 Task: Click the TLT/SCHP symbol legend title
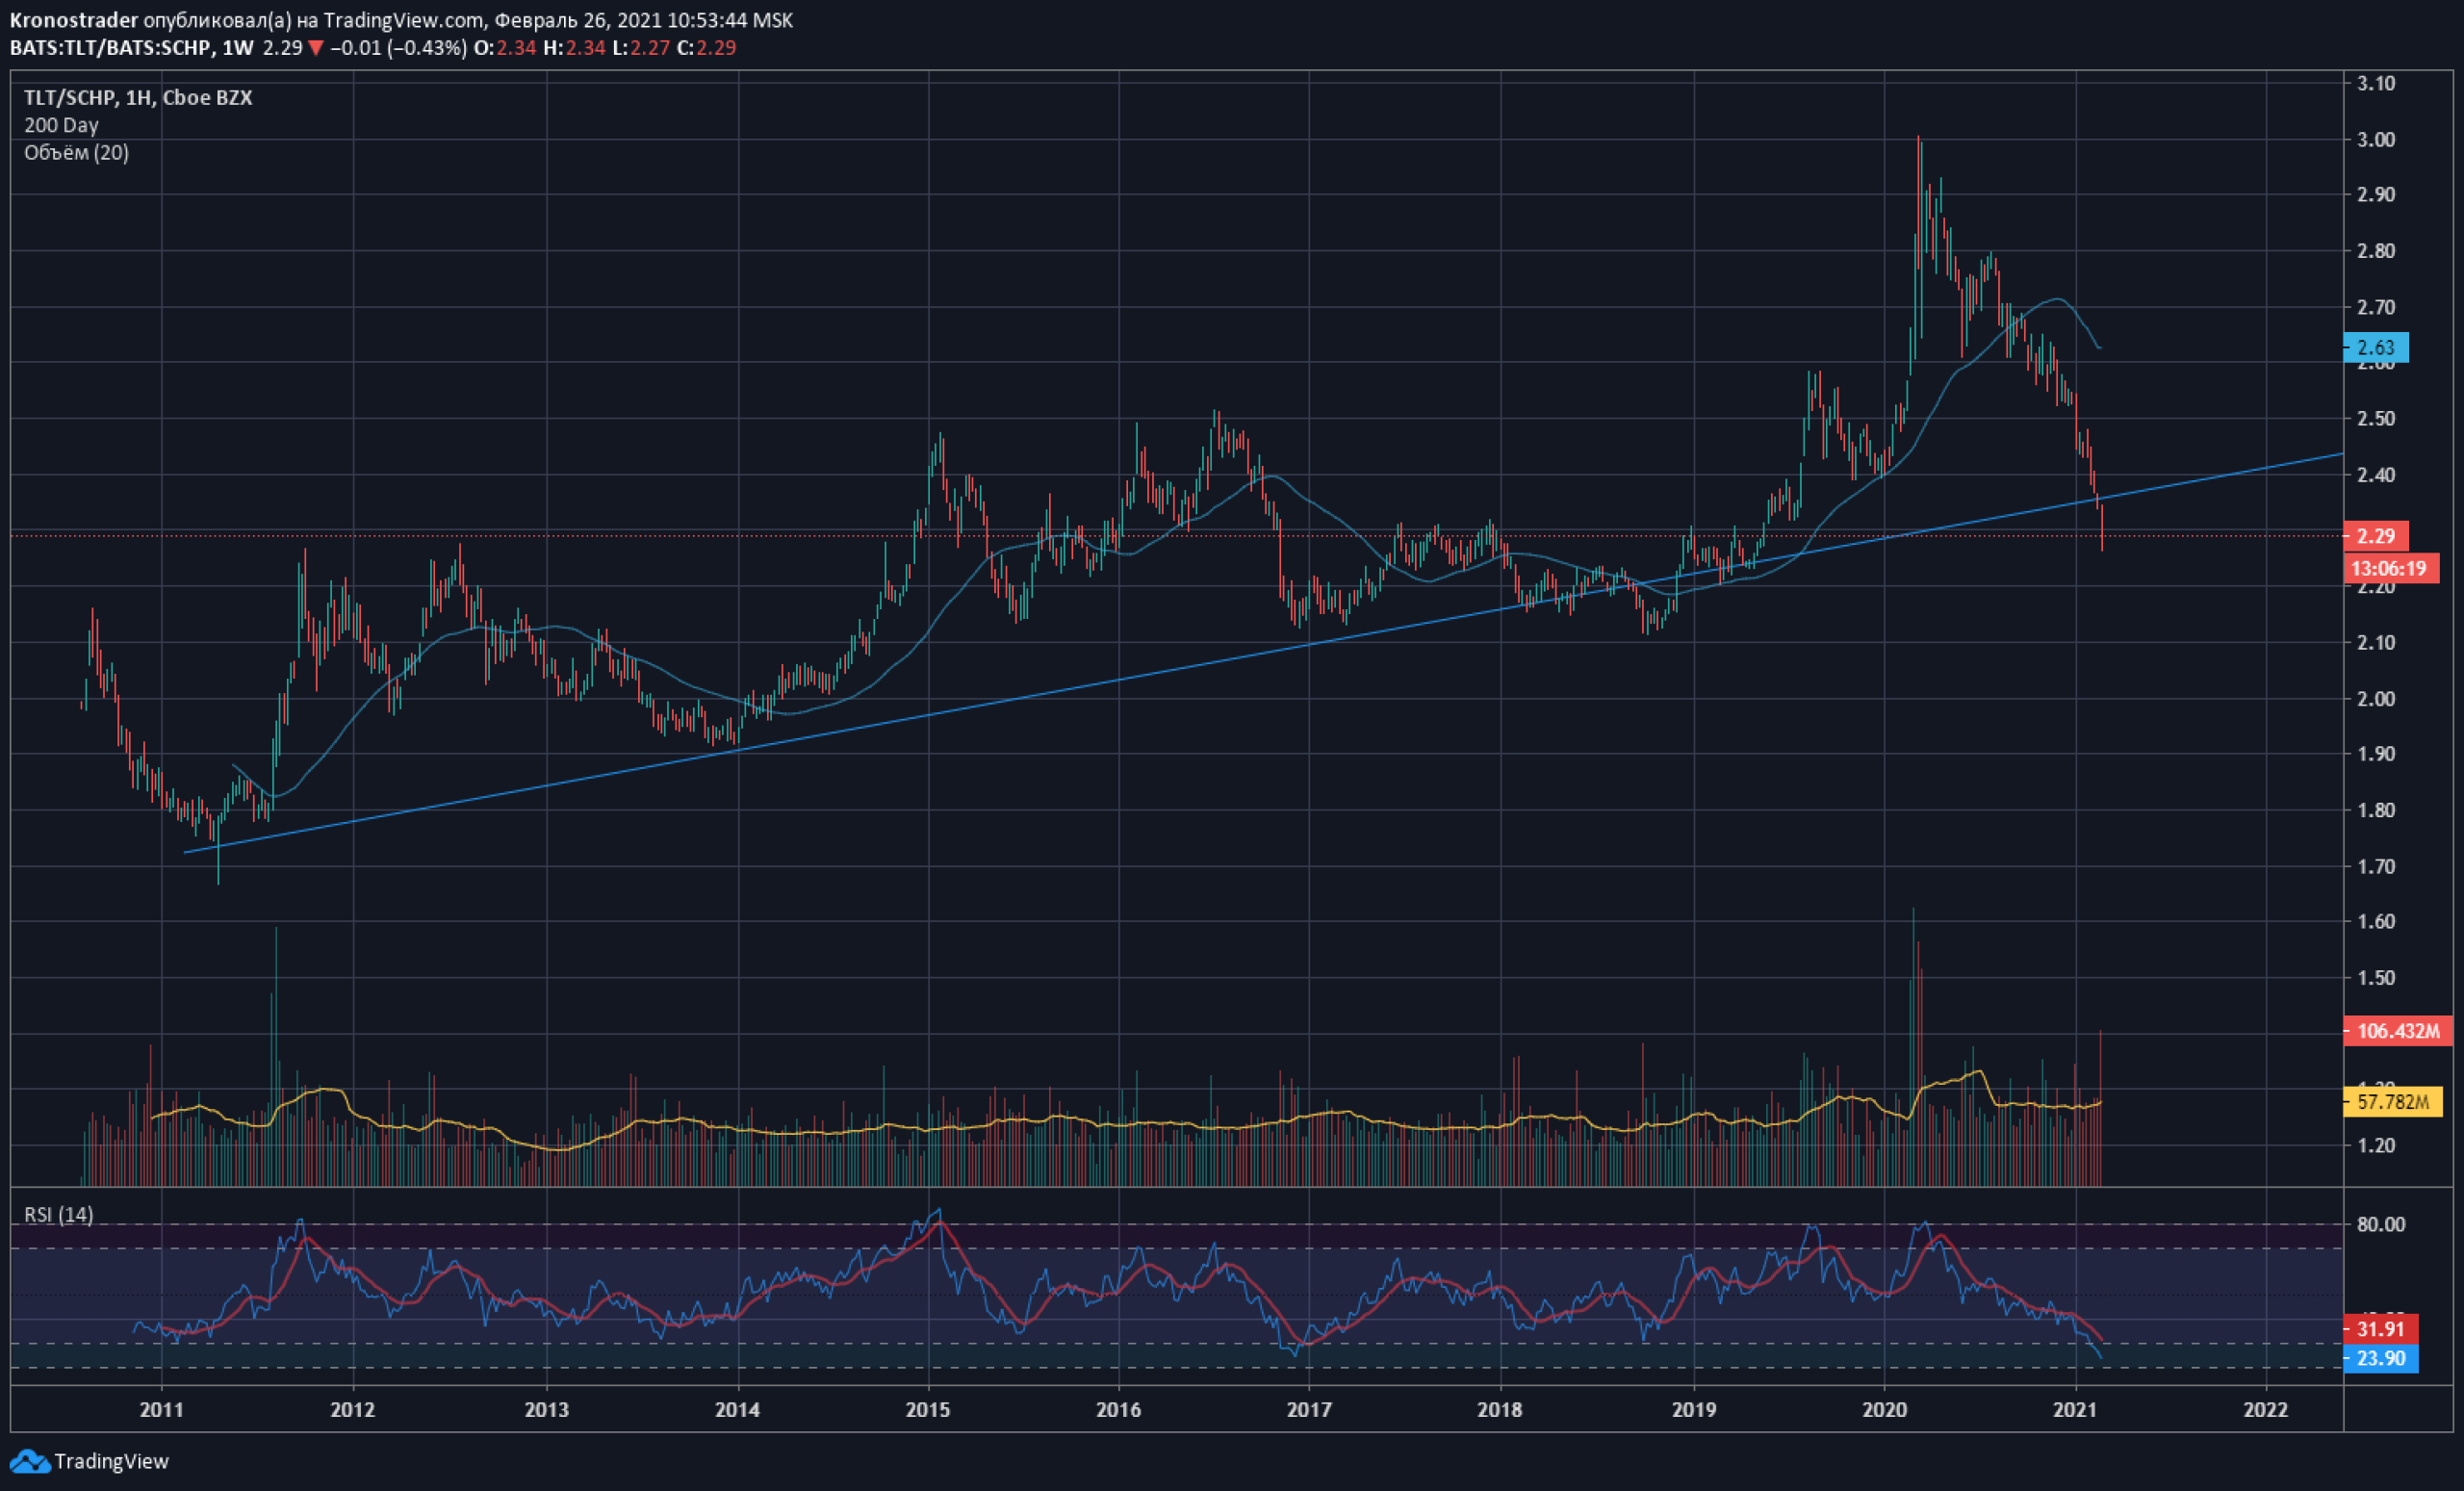138,97
